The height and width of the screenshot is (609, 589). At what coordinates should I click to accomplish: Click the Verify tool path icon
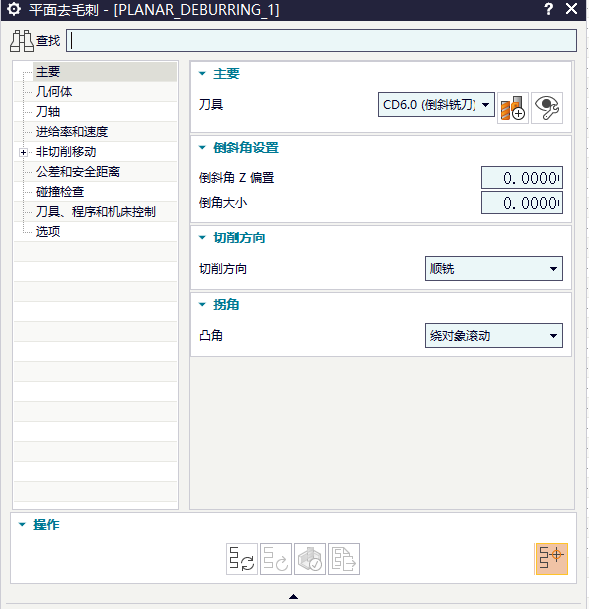coord(310,559)
